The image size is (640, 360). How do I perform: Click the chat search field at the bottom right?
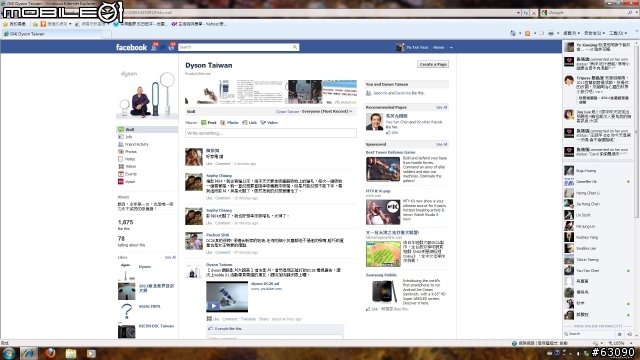point(589,334)
